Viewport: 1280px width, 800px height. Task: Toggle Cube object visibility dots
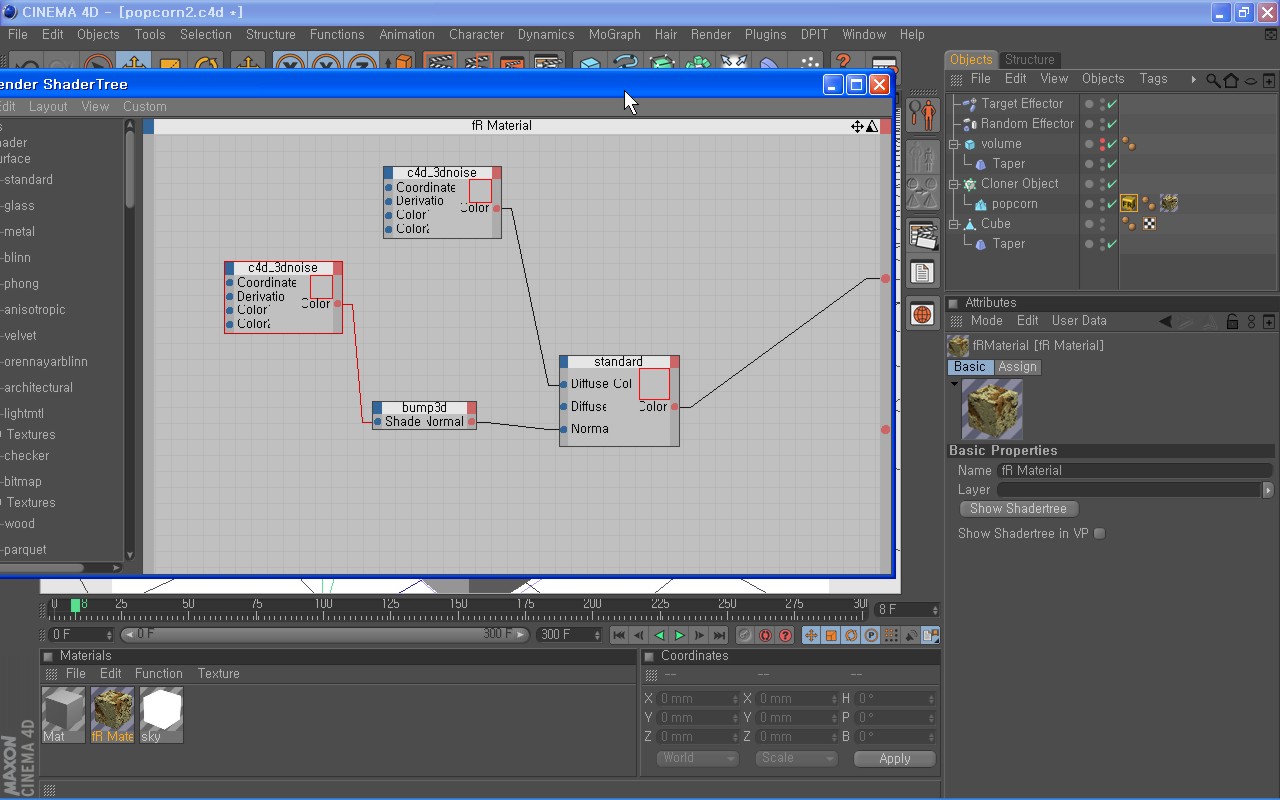[1102, 224]
